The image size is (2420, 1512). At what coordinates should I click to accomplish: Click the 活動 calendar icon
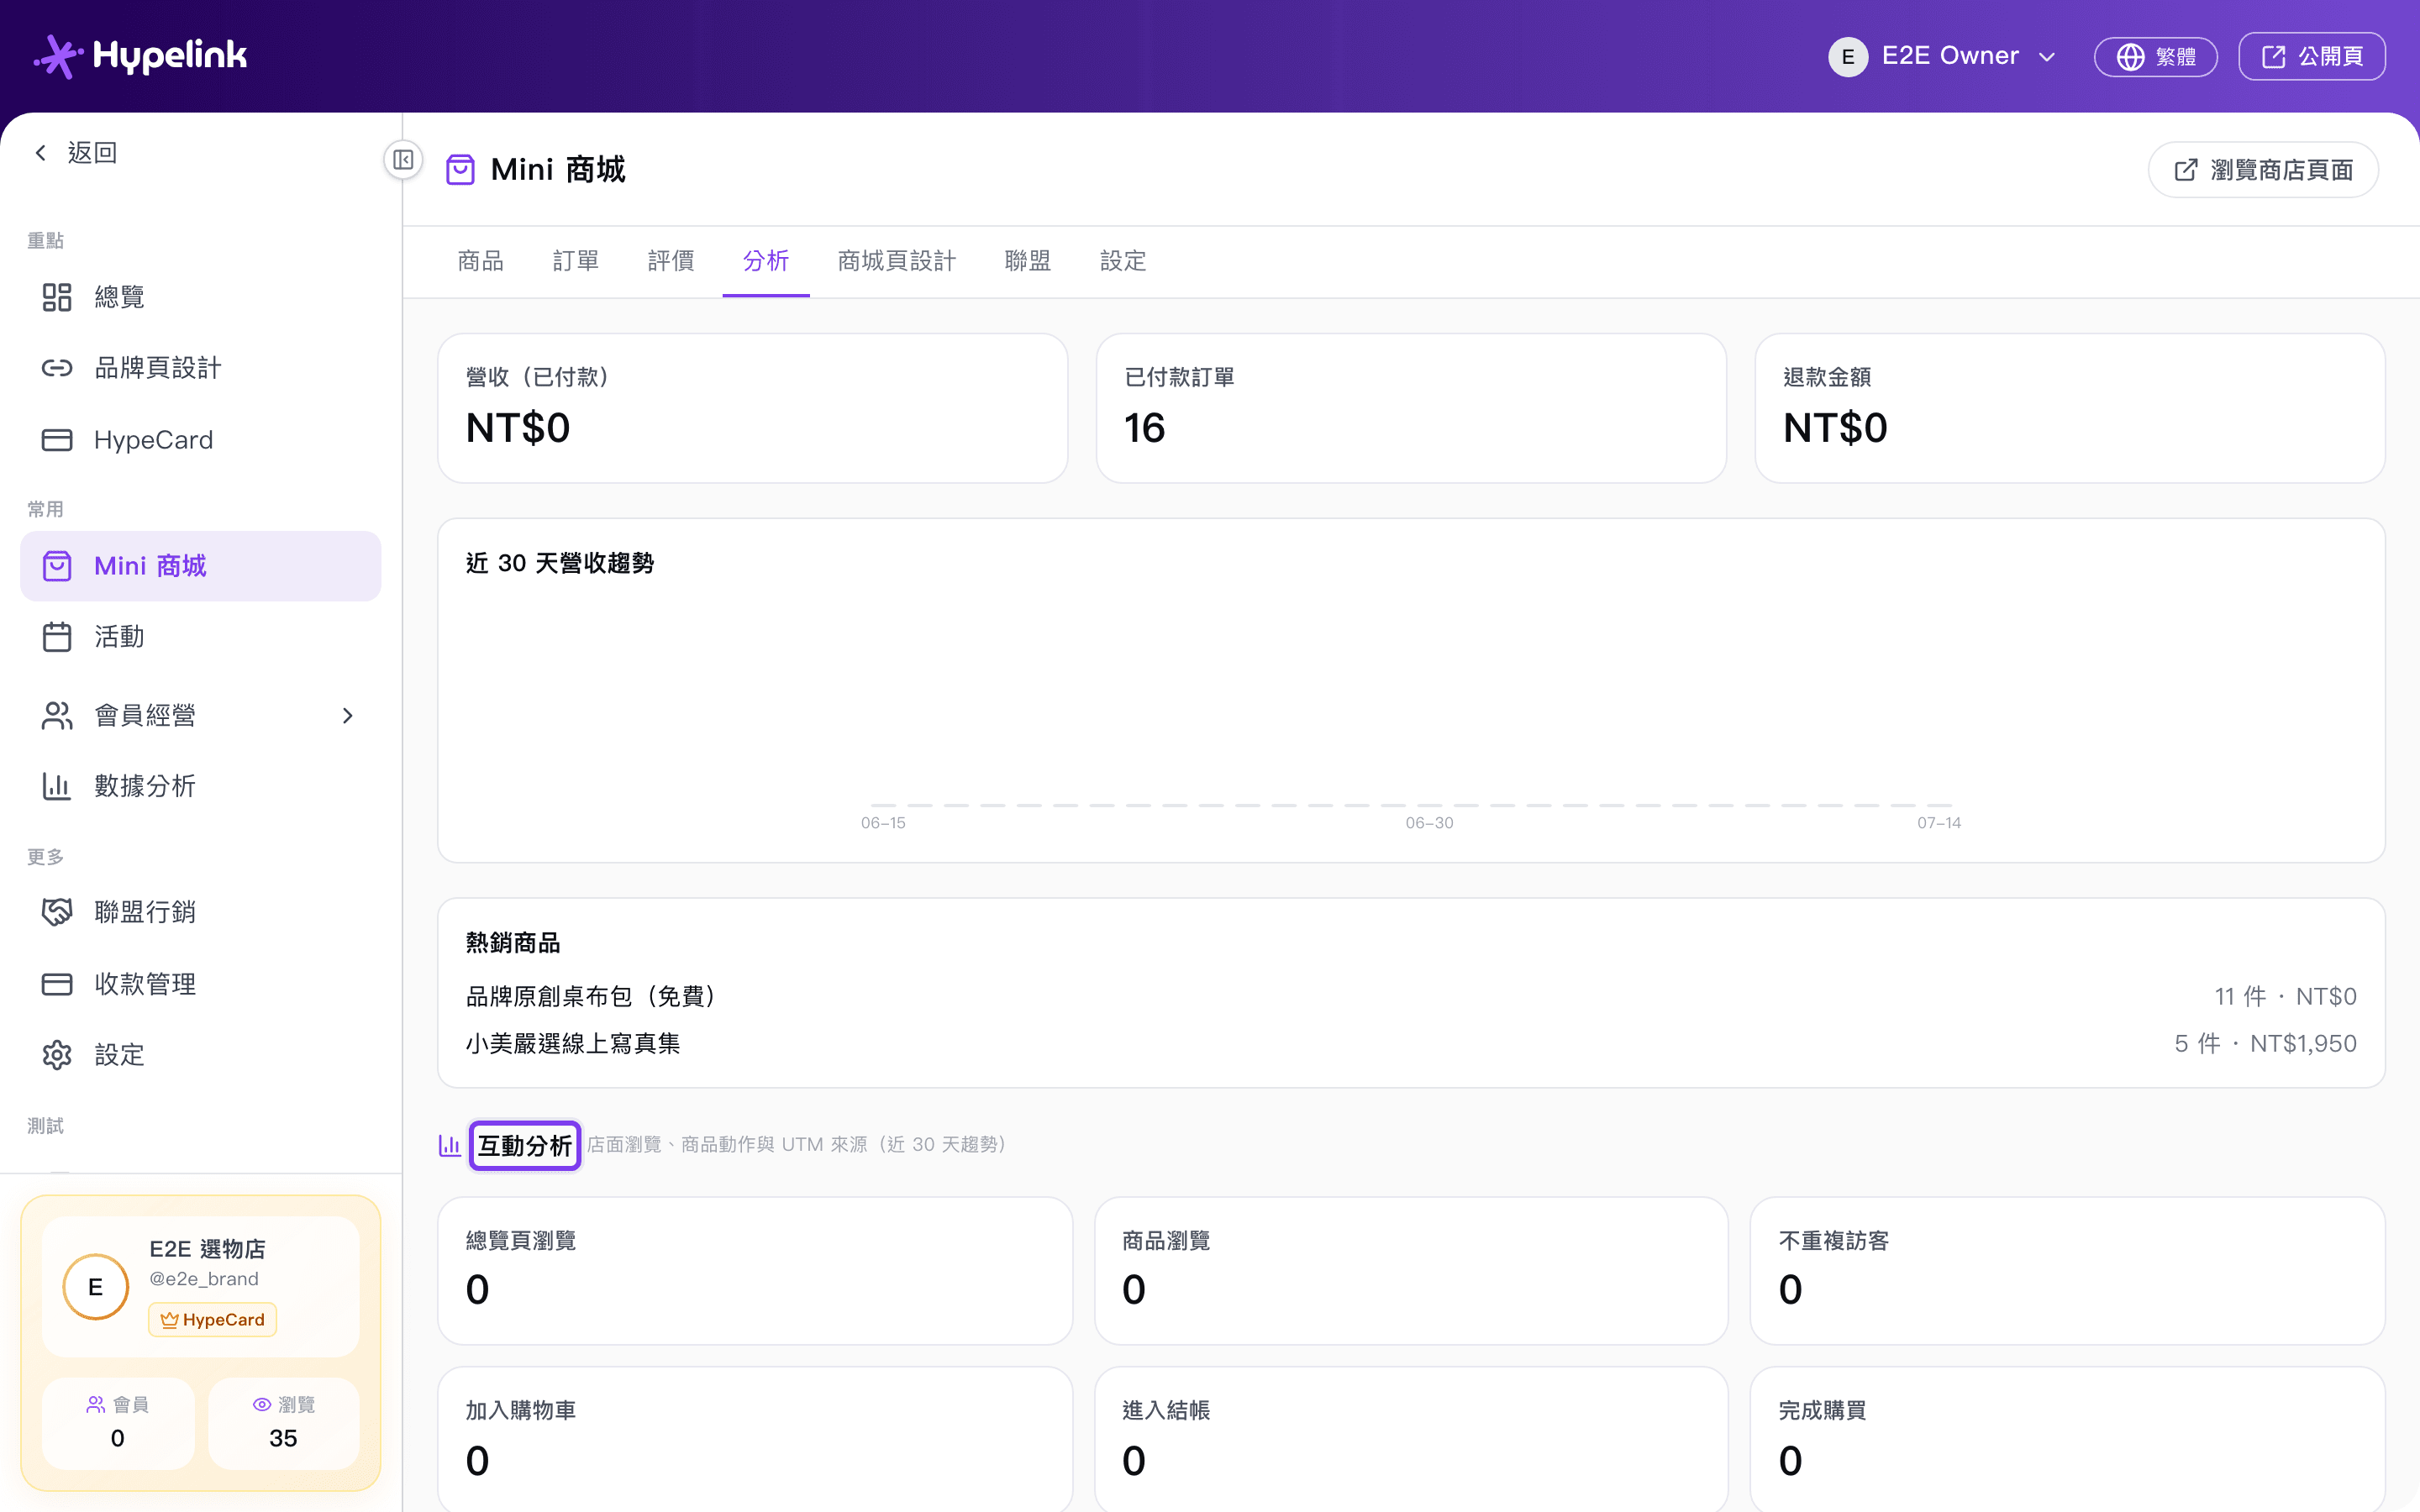[57, 637]
